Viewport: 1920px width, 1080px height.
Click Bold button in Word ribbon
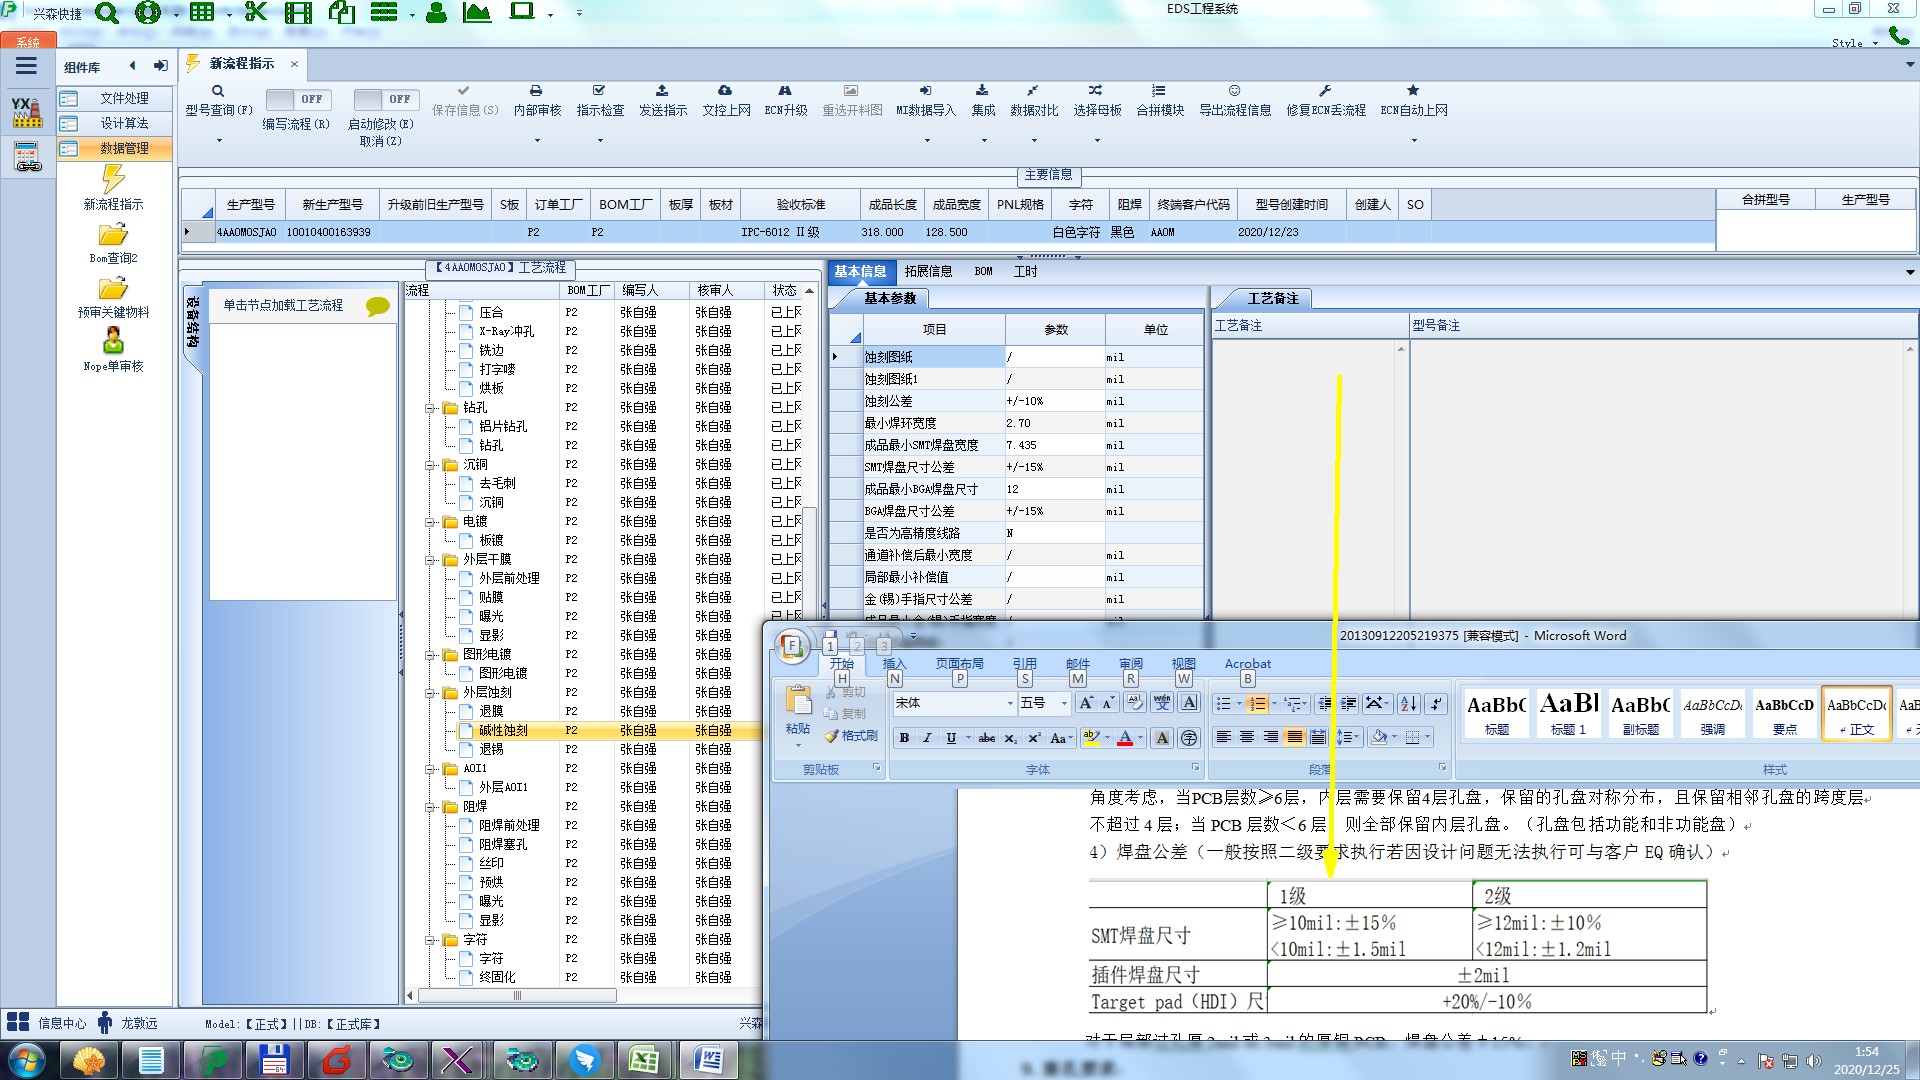(904, 738)
